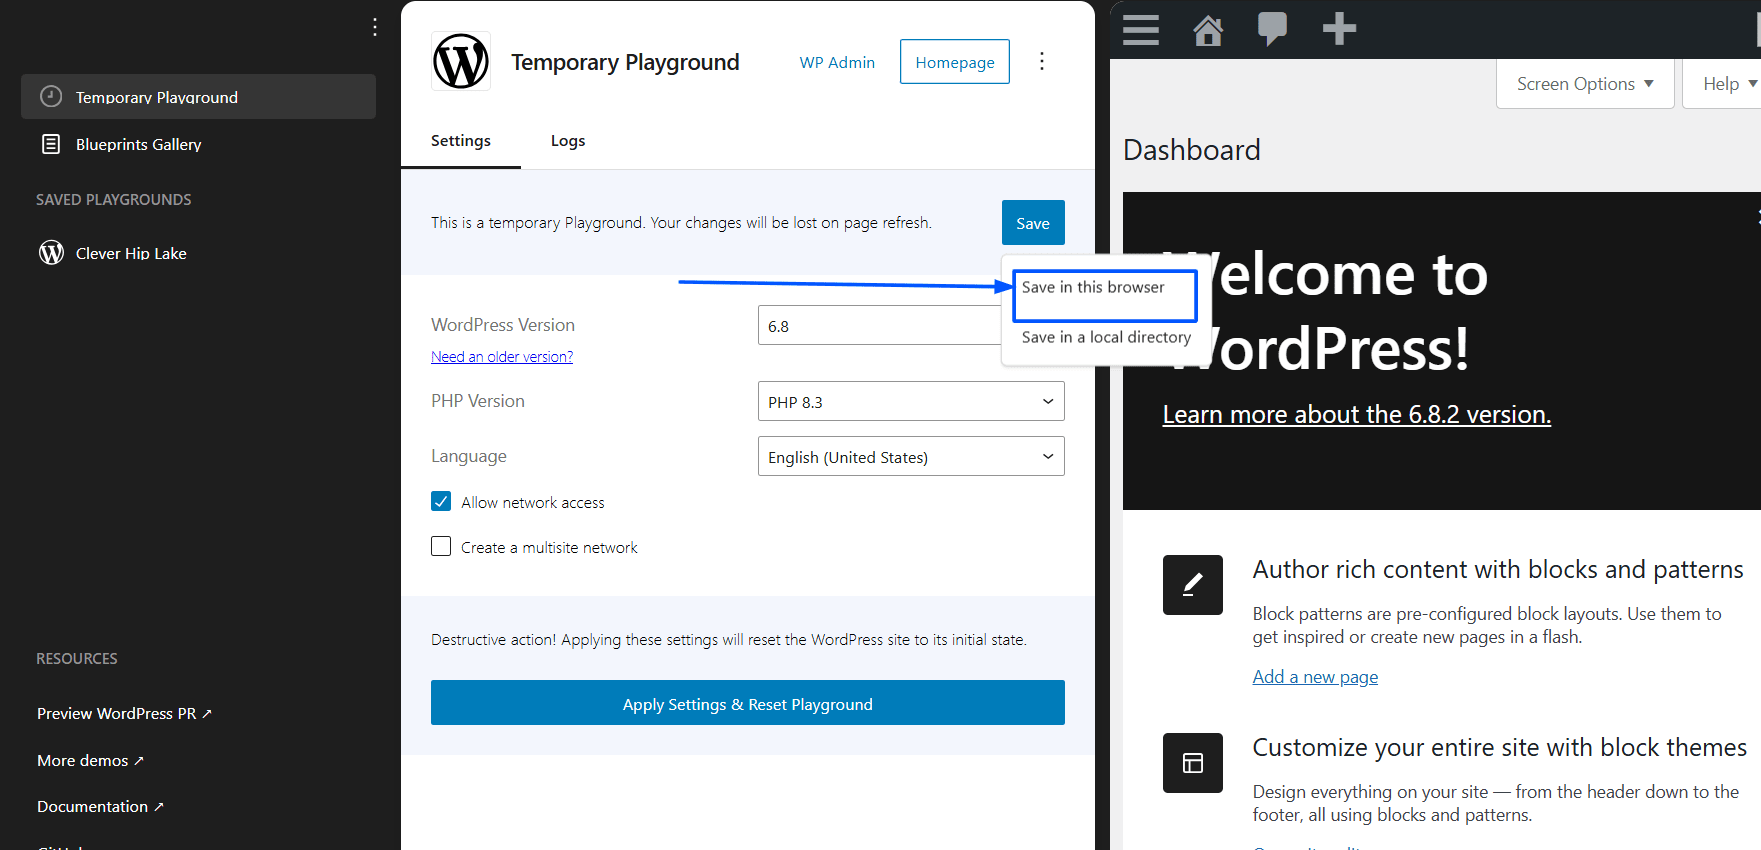This screenshot has height=850, width=1761.
Task: Switch to the Logs tab
Action: click(568, 141)
